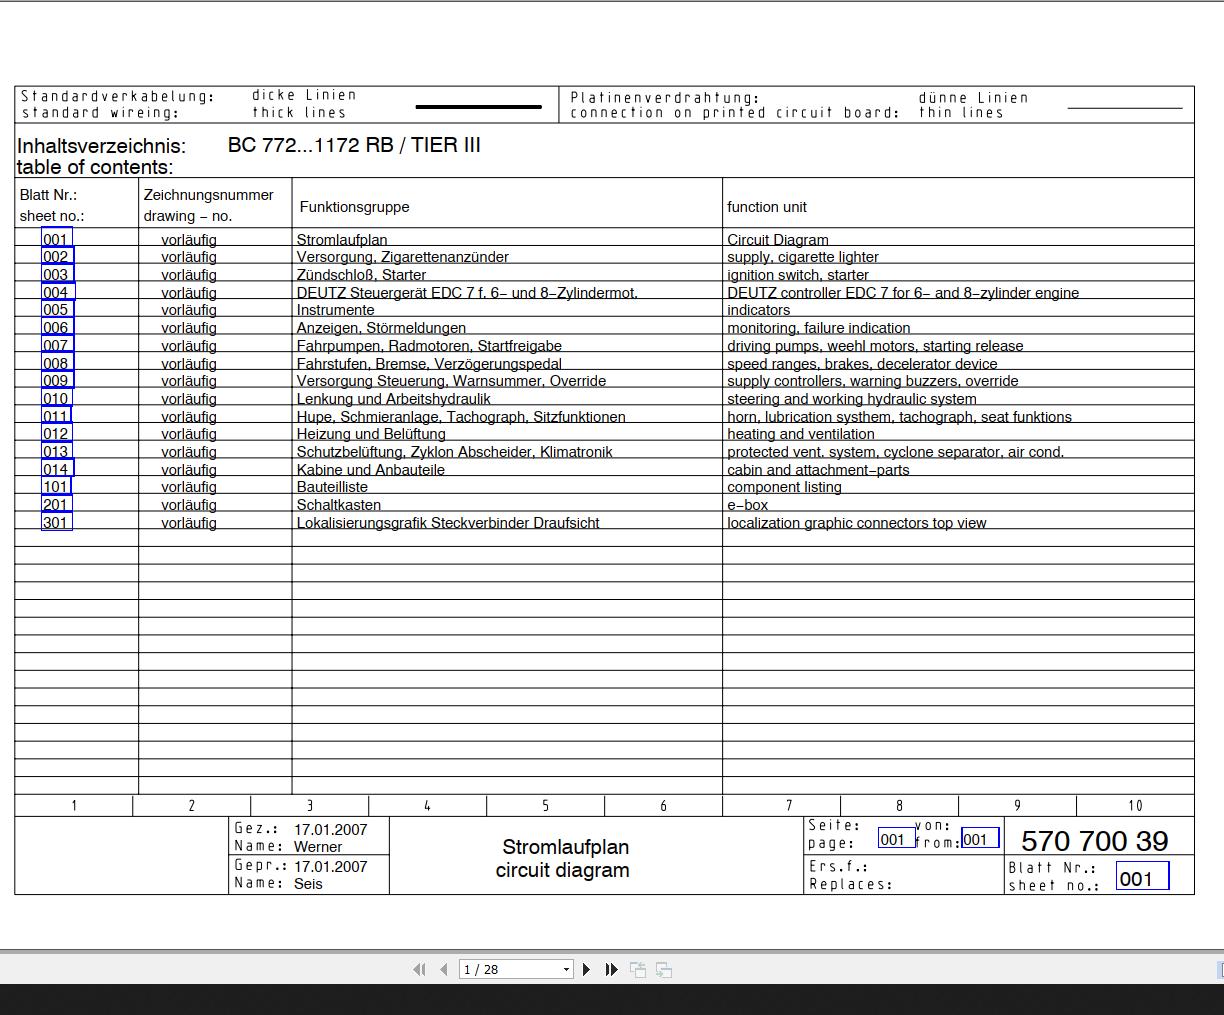Follow sheet 007 link for driving pumps
This screenshot has width=1224, height=1015.
(x=57, y=346)
